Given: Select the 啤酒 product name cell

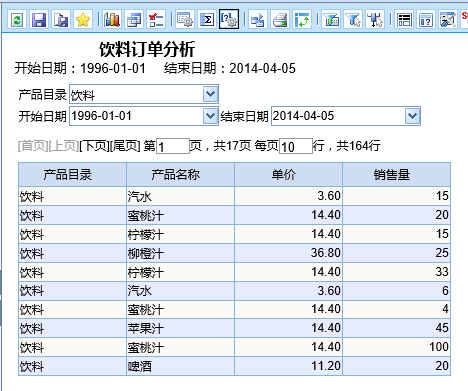Looking at the screenshot, I should pos(180,366).
